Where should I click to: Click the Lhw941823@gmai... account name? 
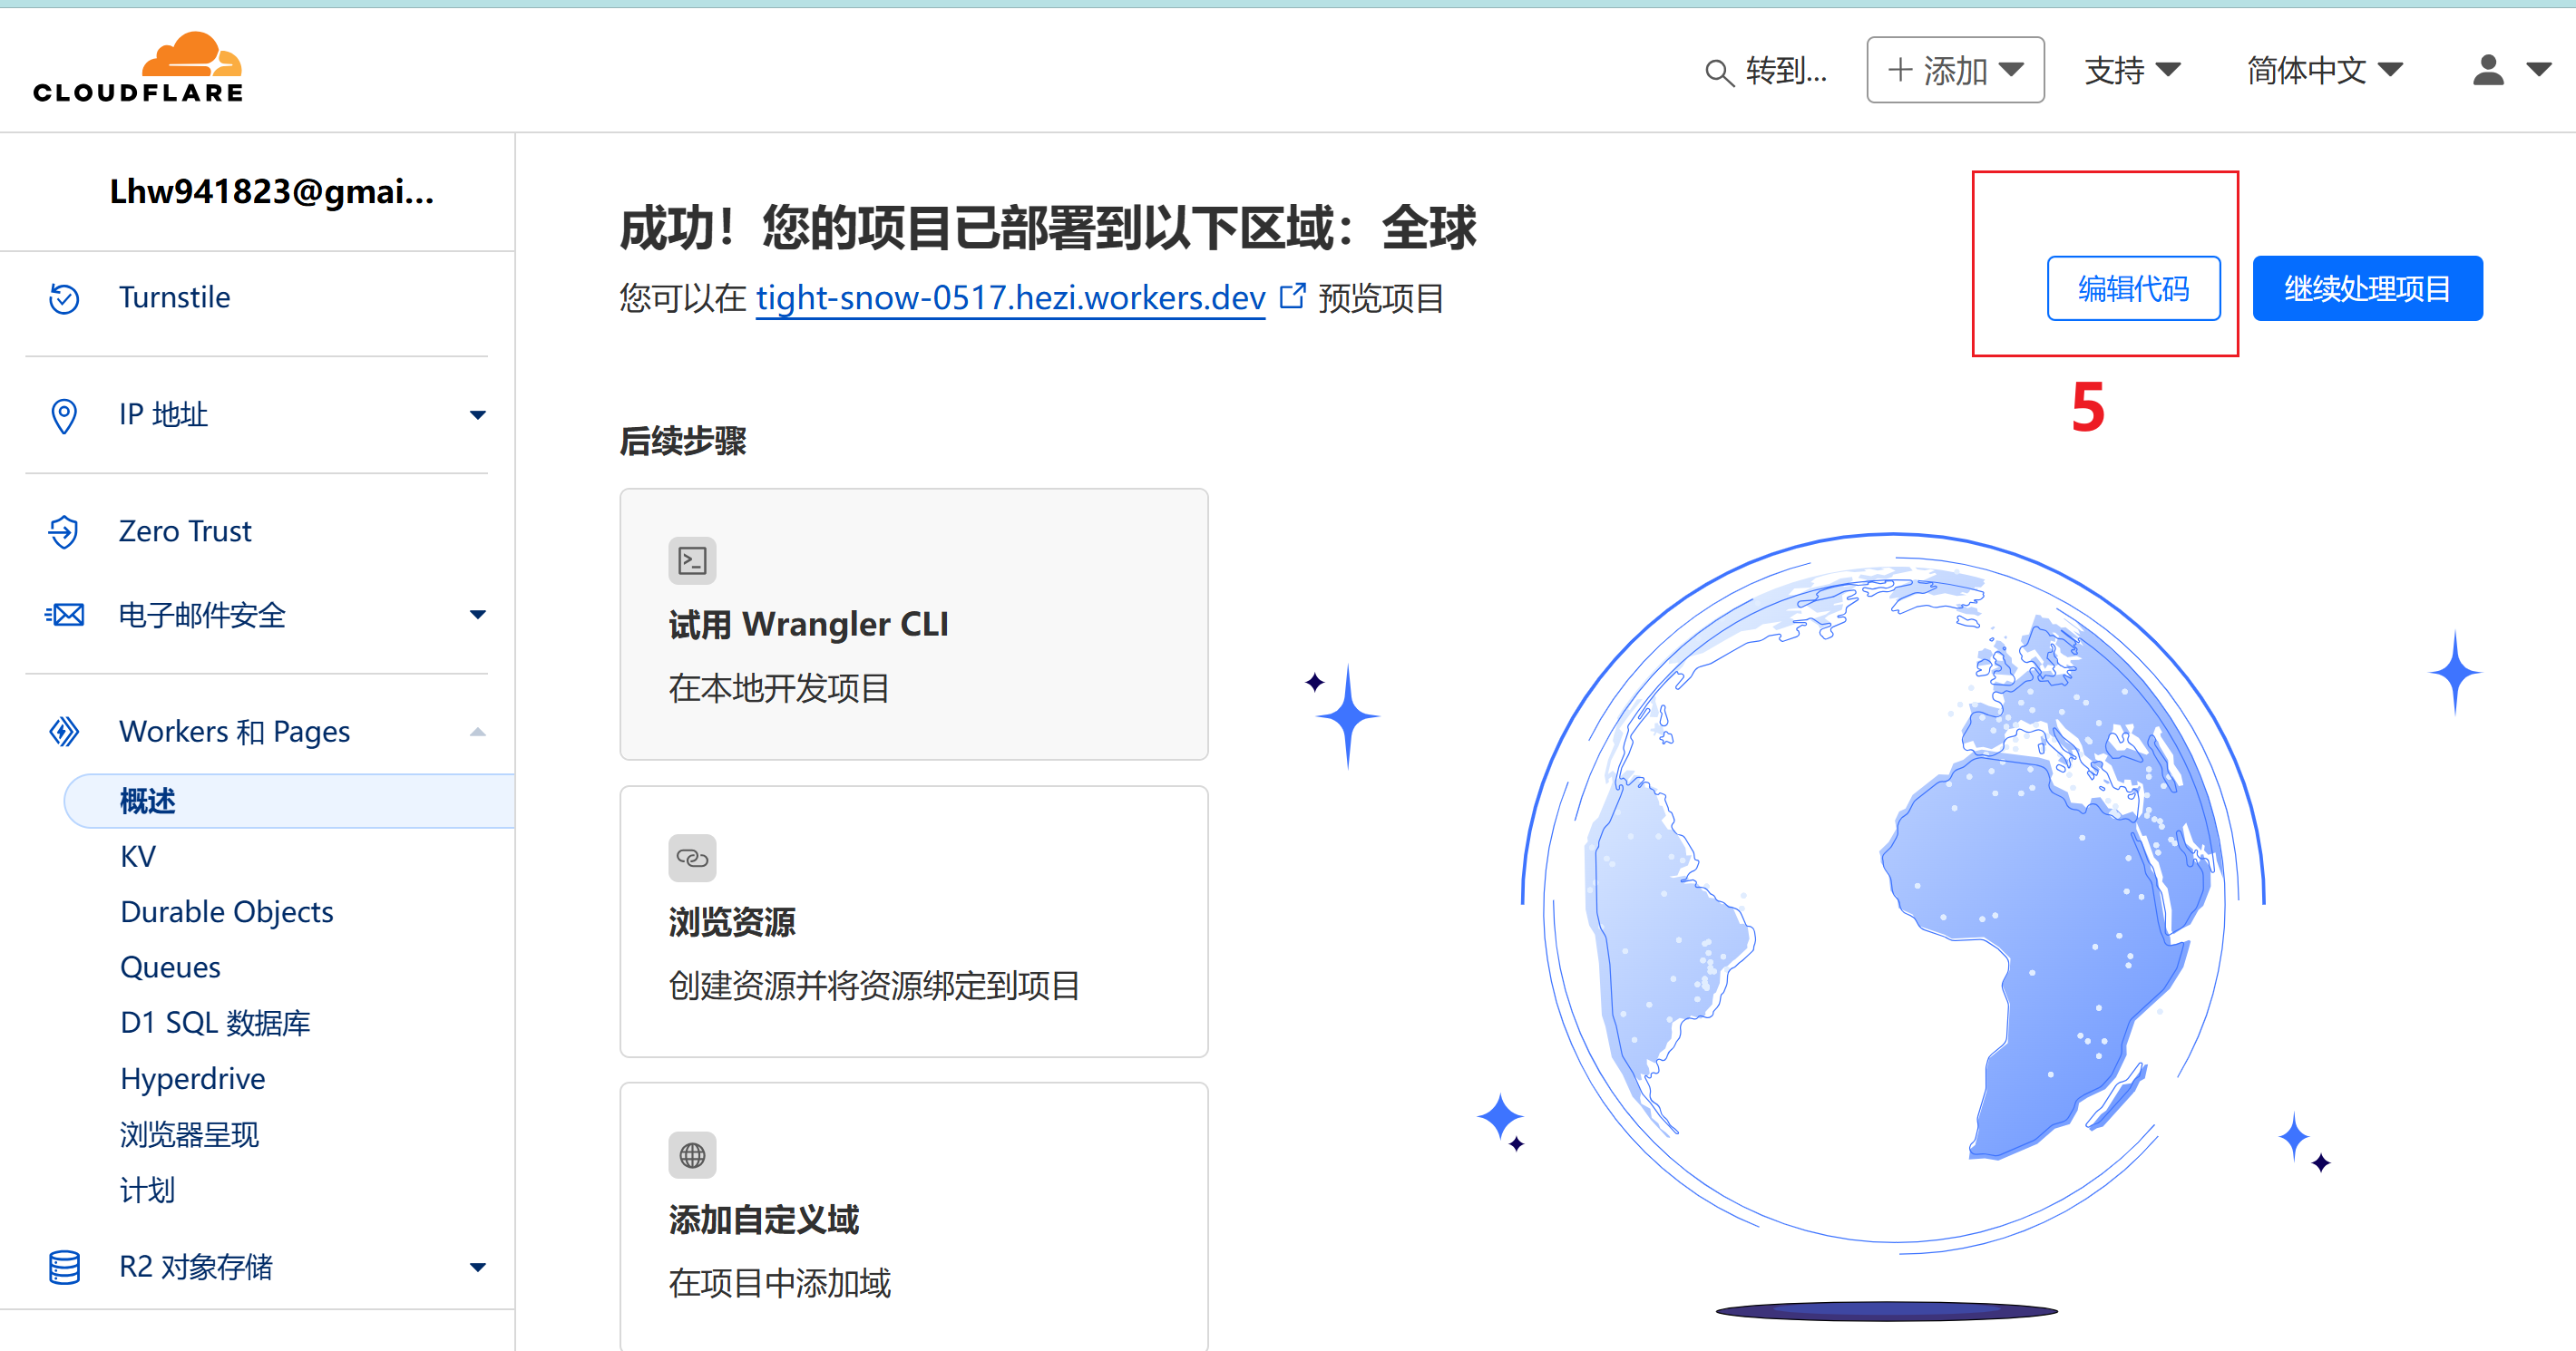click(271, 191)
